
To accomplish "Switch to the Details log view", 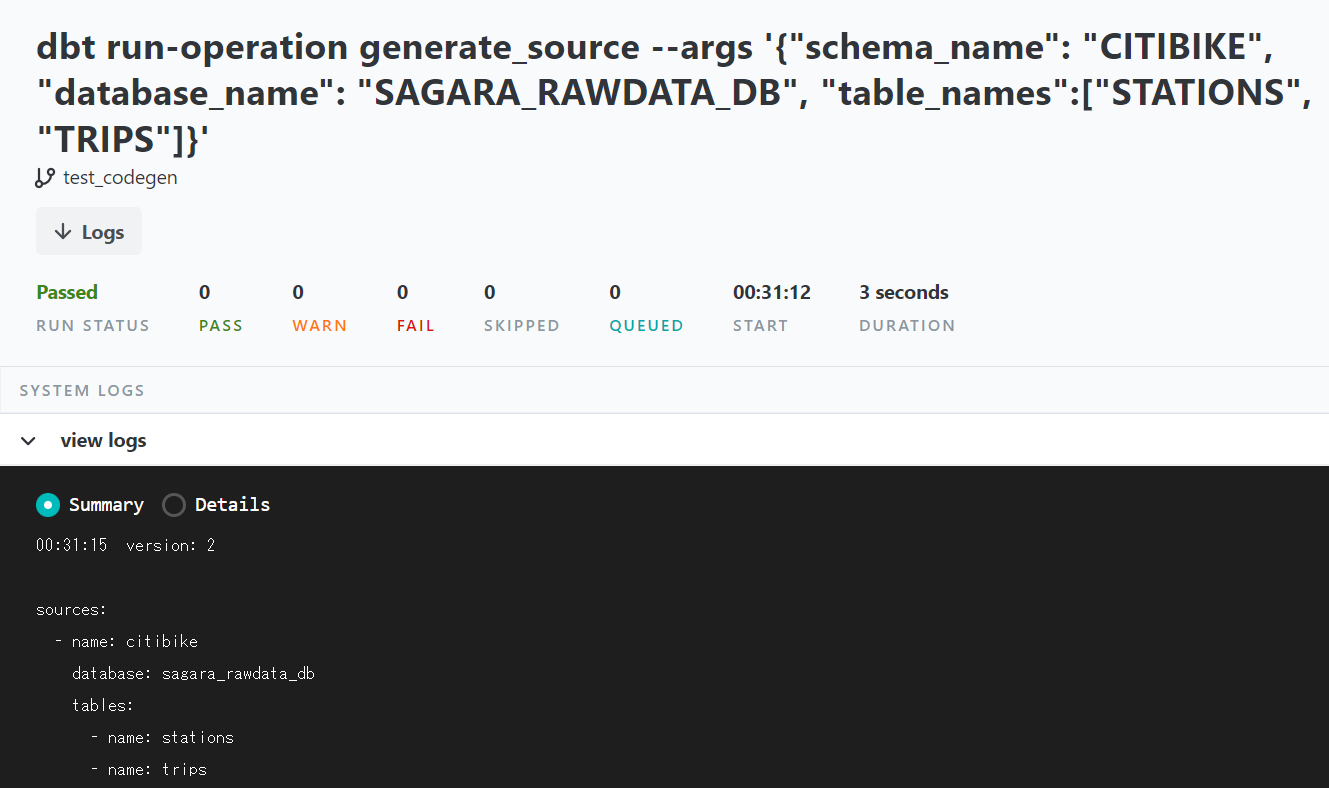I will (x=216, y=505).
